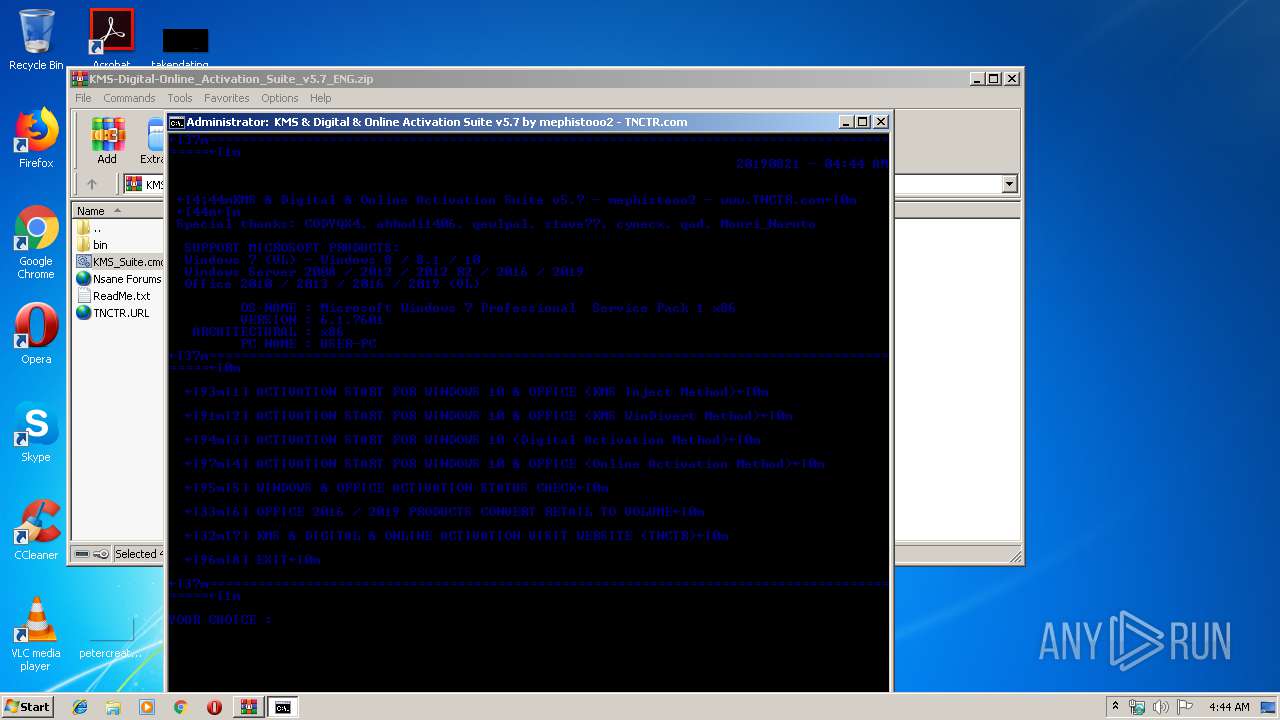Select the takendating desktop file icon
The image size is (1280, 720).
coord(185,48)
